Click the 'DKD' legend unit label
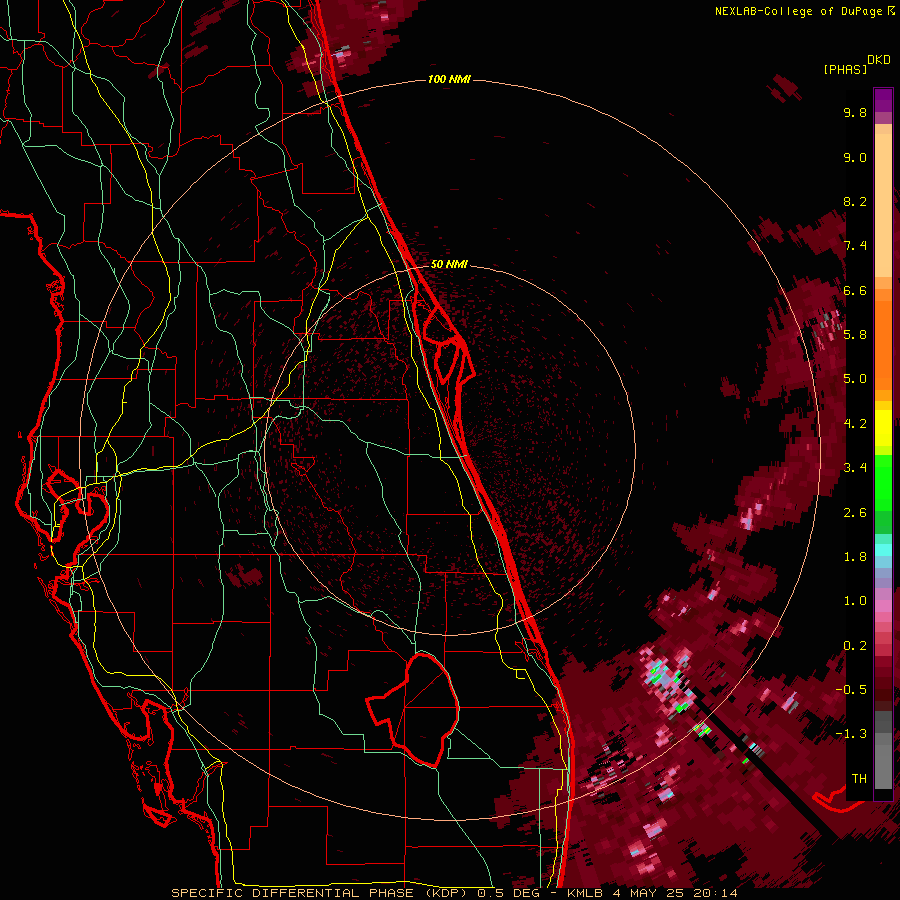 879,60
